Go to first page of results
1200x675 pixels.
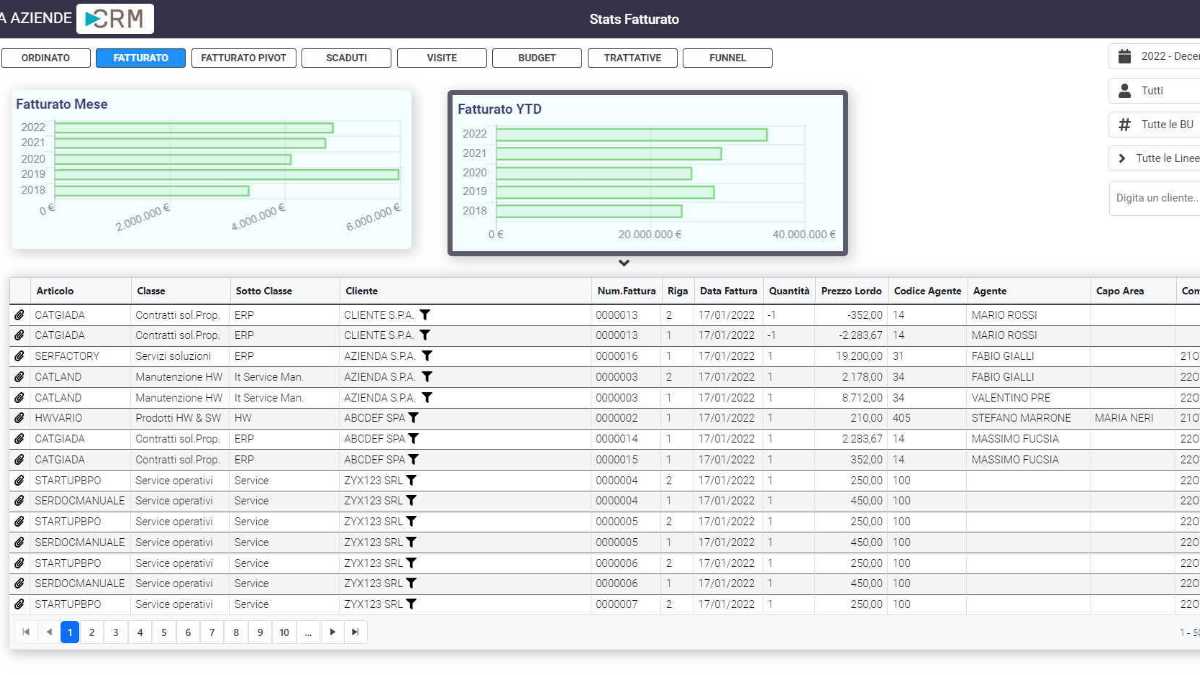pyautogui.click(x=25, y=632)
